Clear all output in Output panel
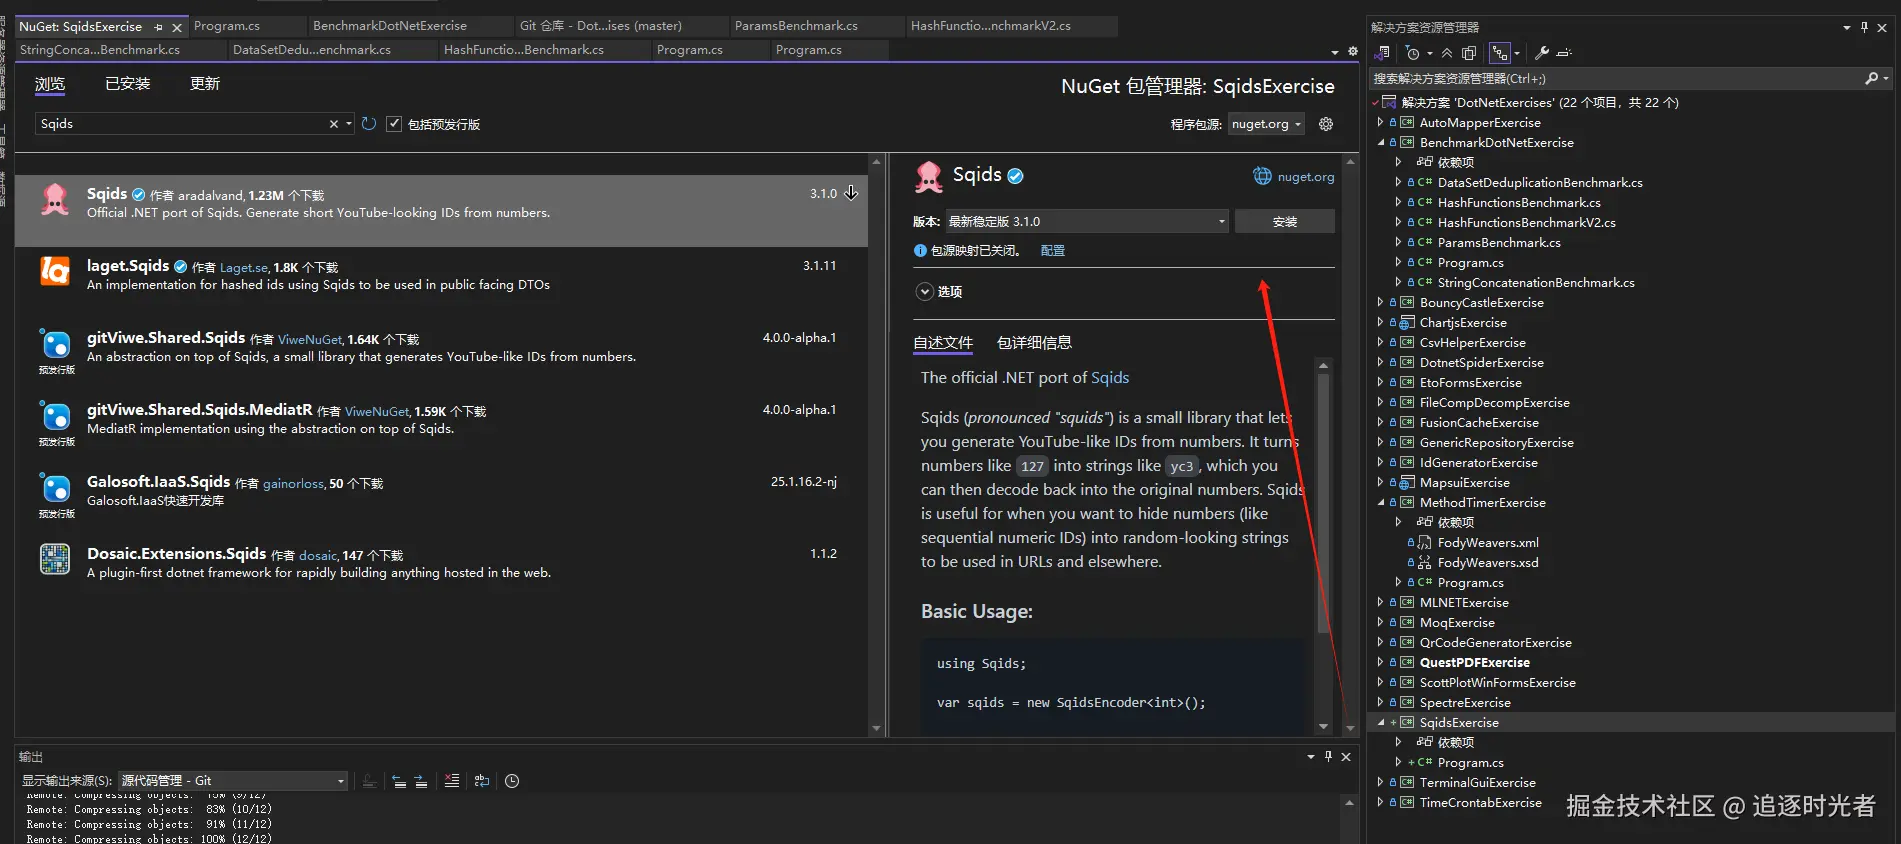This screenshot has width=1901, height=844. coord(452,781)
